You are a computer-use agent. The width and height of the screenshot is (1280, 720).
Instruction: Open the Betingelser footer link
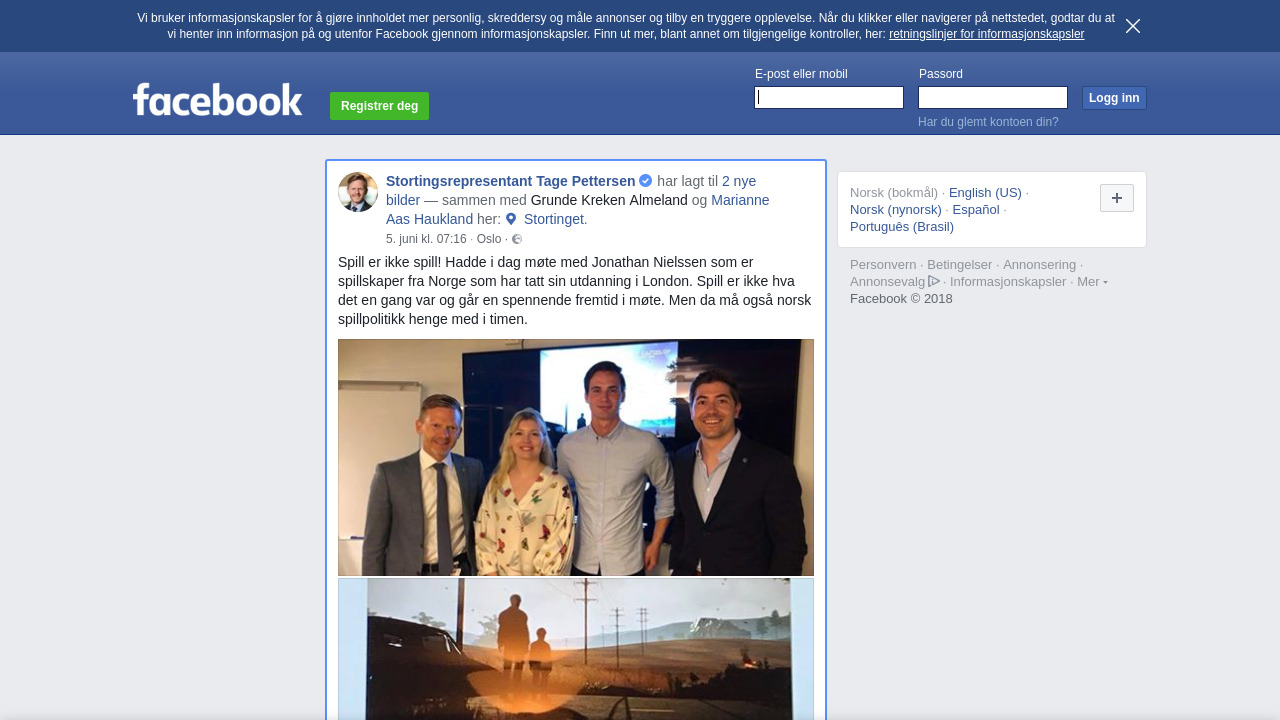(959, 264)
